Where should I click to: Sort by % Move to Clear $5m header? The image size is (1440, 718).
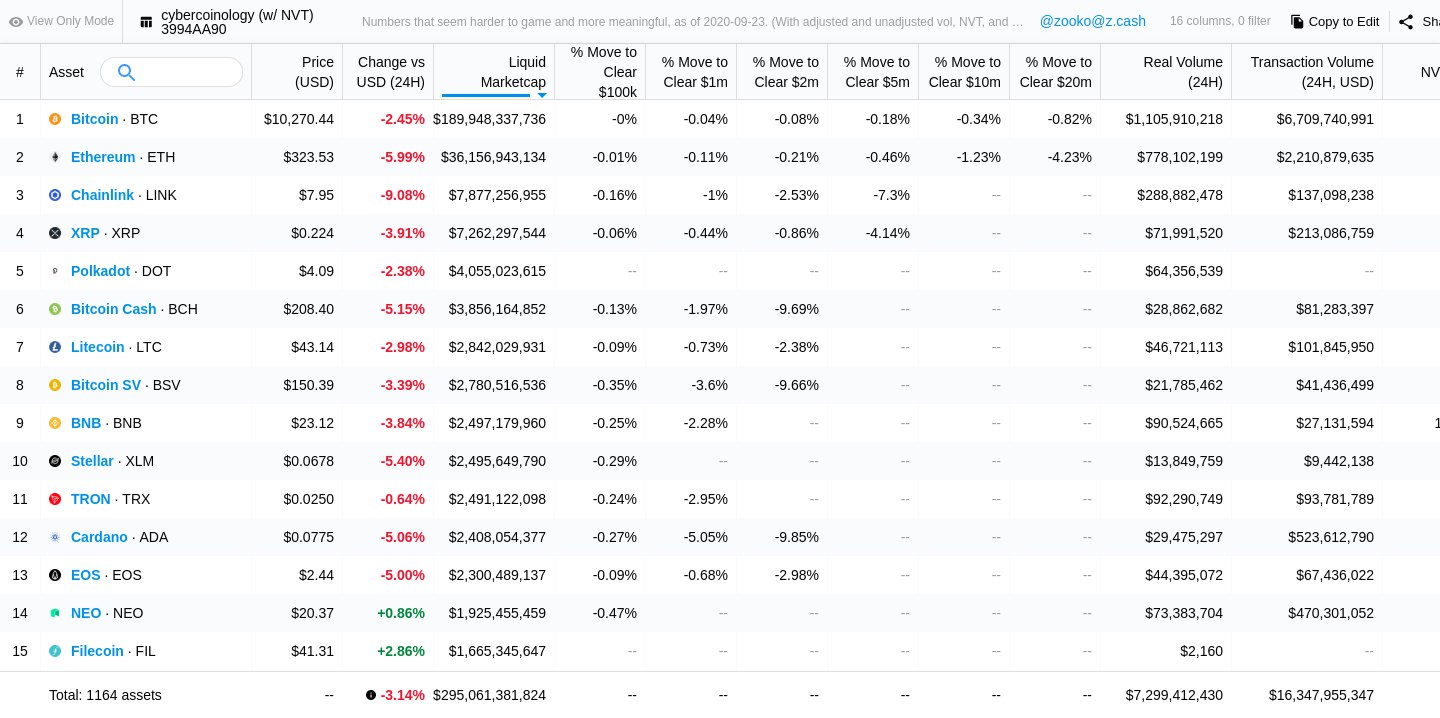pos(873,72)
